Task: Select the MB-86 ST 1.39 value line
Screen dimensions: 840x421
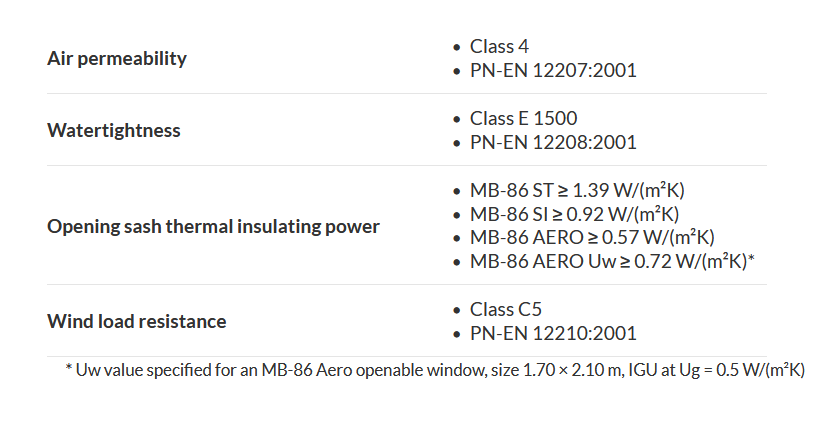Action: pyautogui.click(x=577, y=190)
